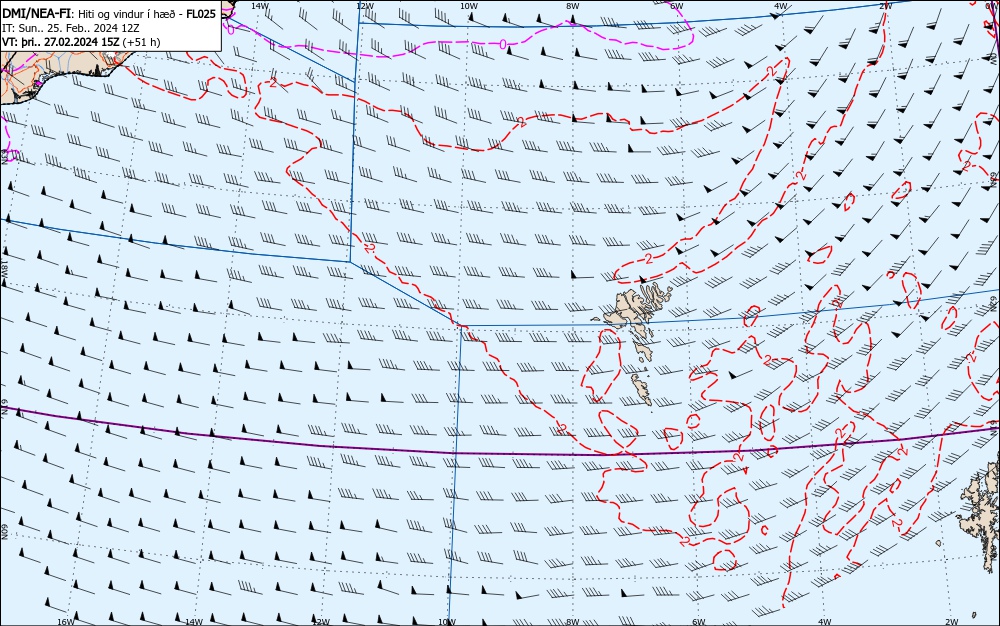Click the 'Hiti og vindur í hæð' caption
1000x626 pixels.
pyautogui.click(x=128, y=14)
